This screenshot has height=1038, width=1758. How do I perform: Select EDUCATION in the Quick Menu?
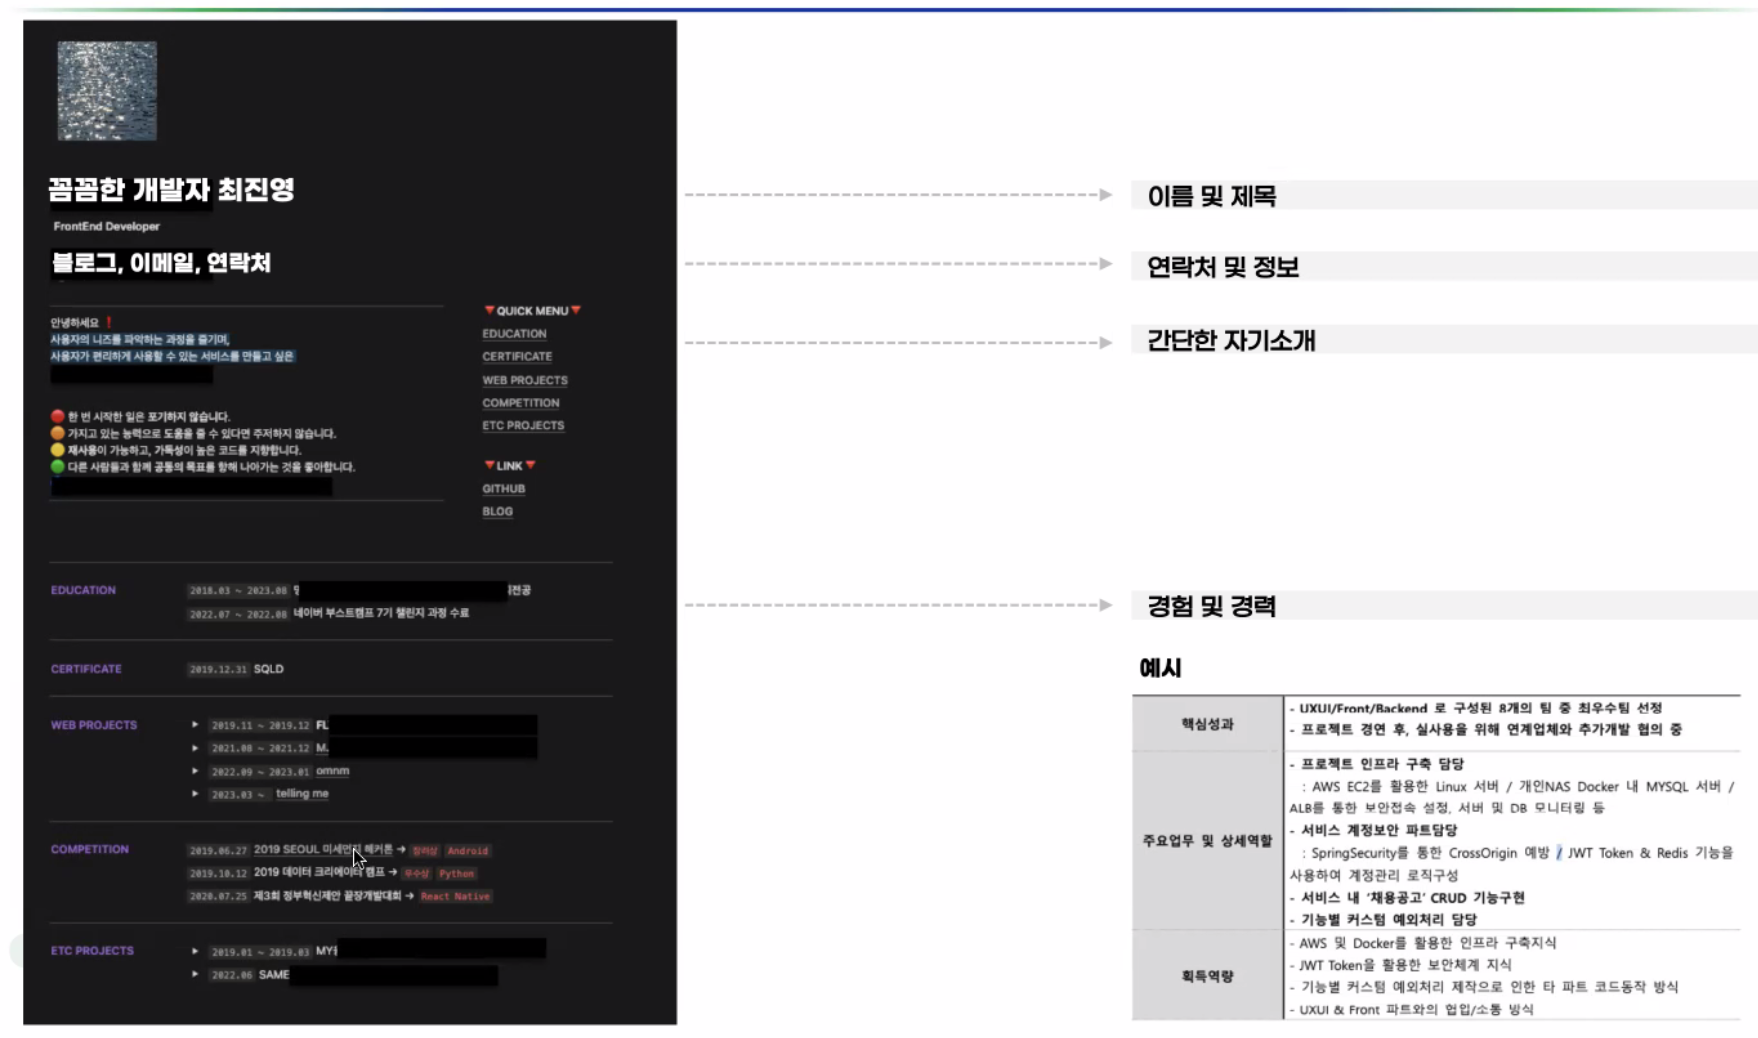513,333
